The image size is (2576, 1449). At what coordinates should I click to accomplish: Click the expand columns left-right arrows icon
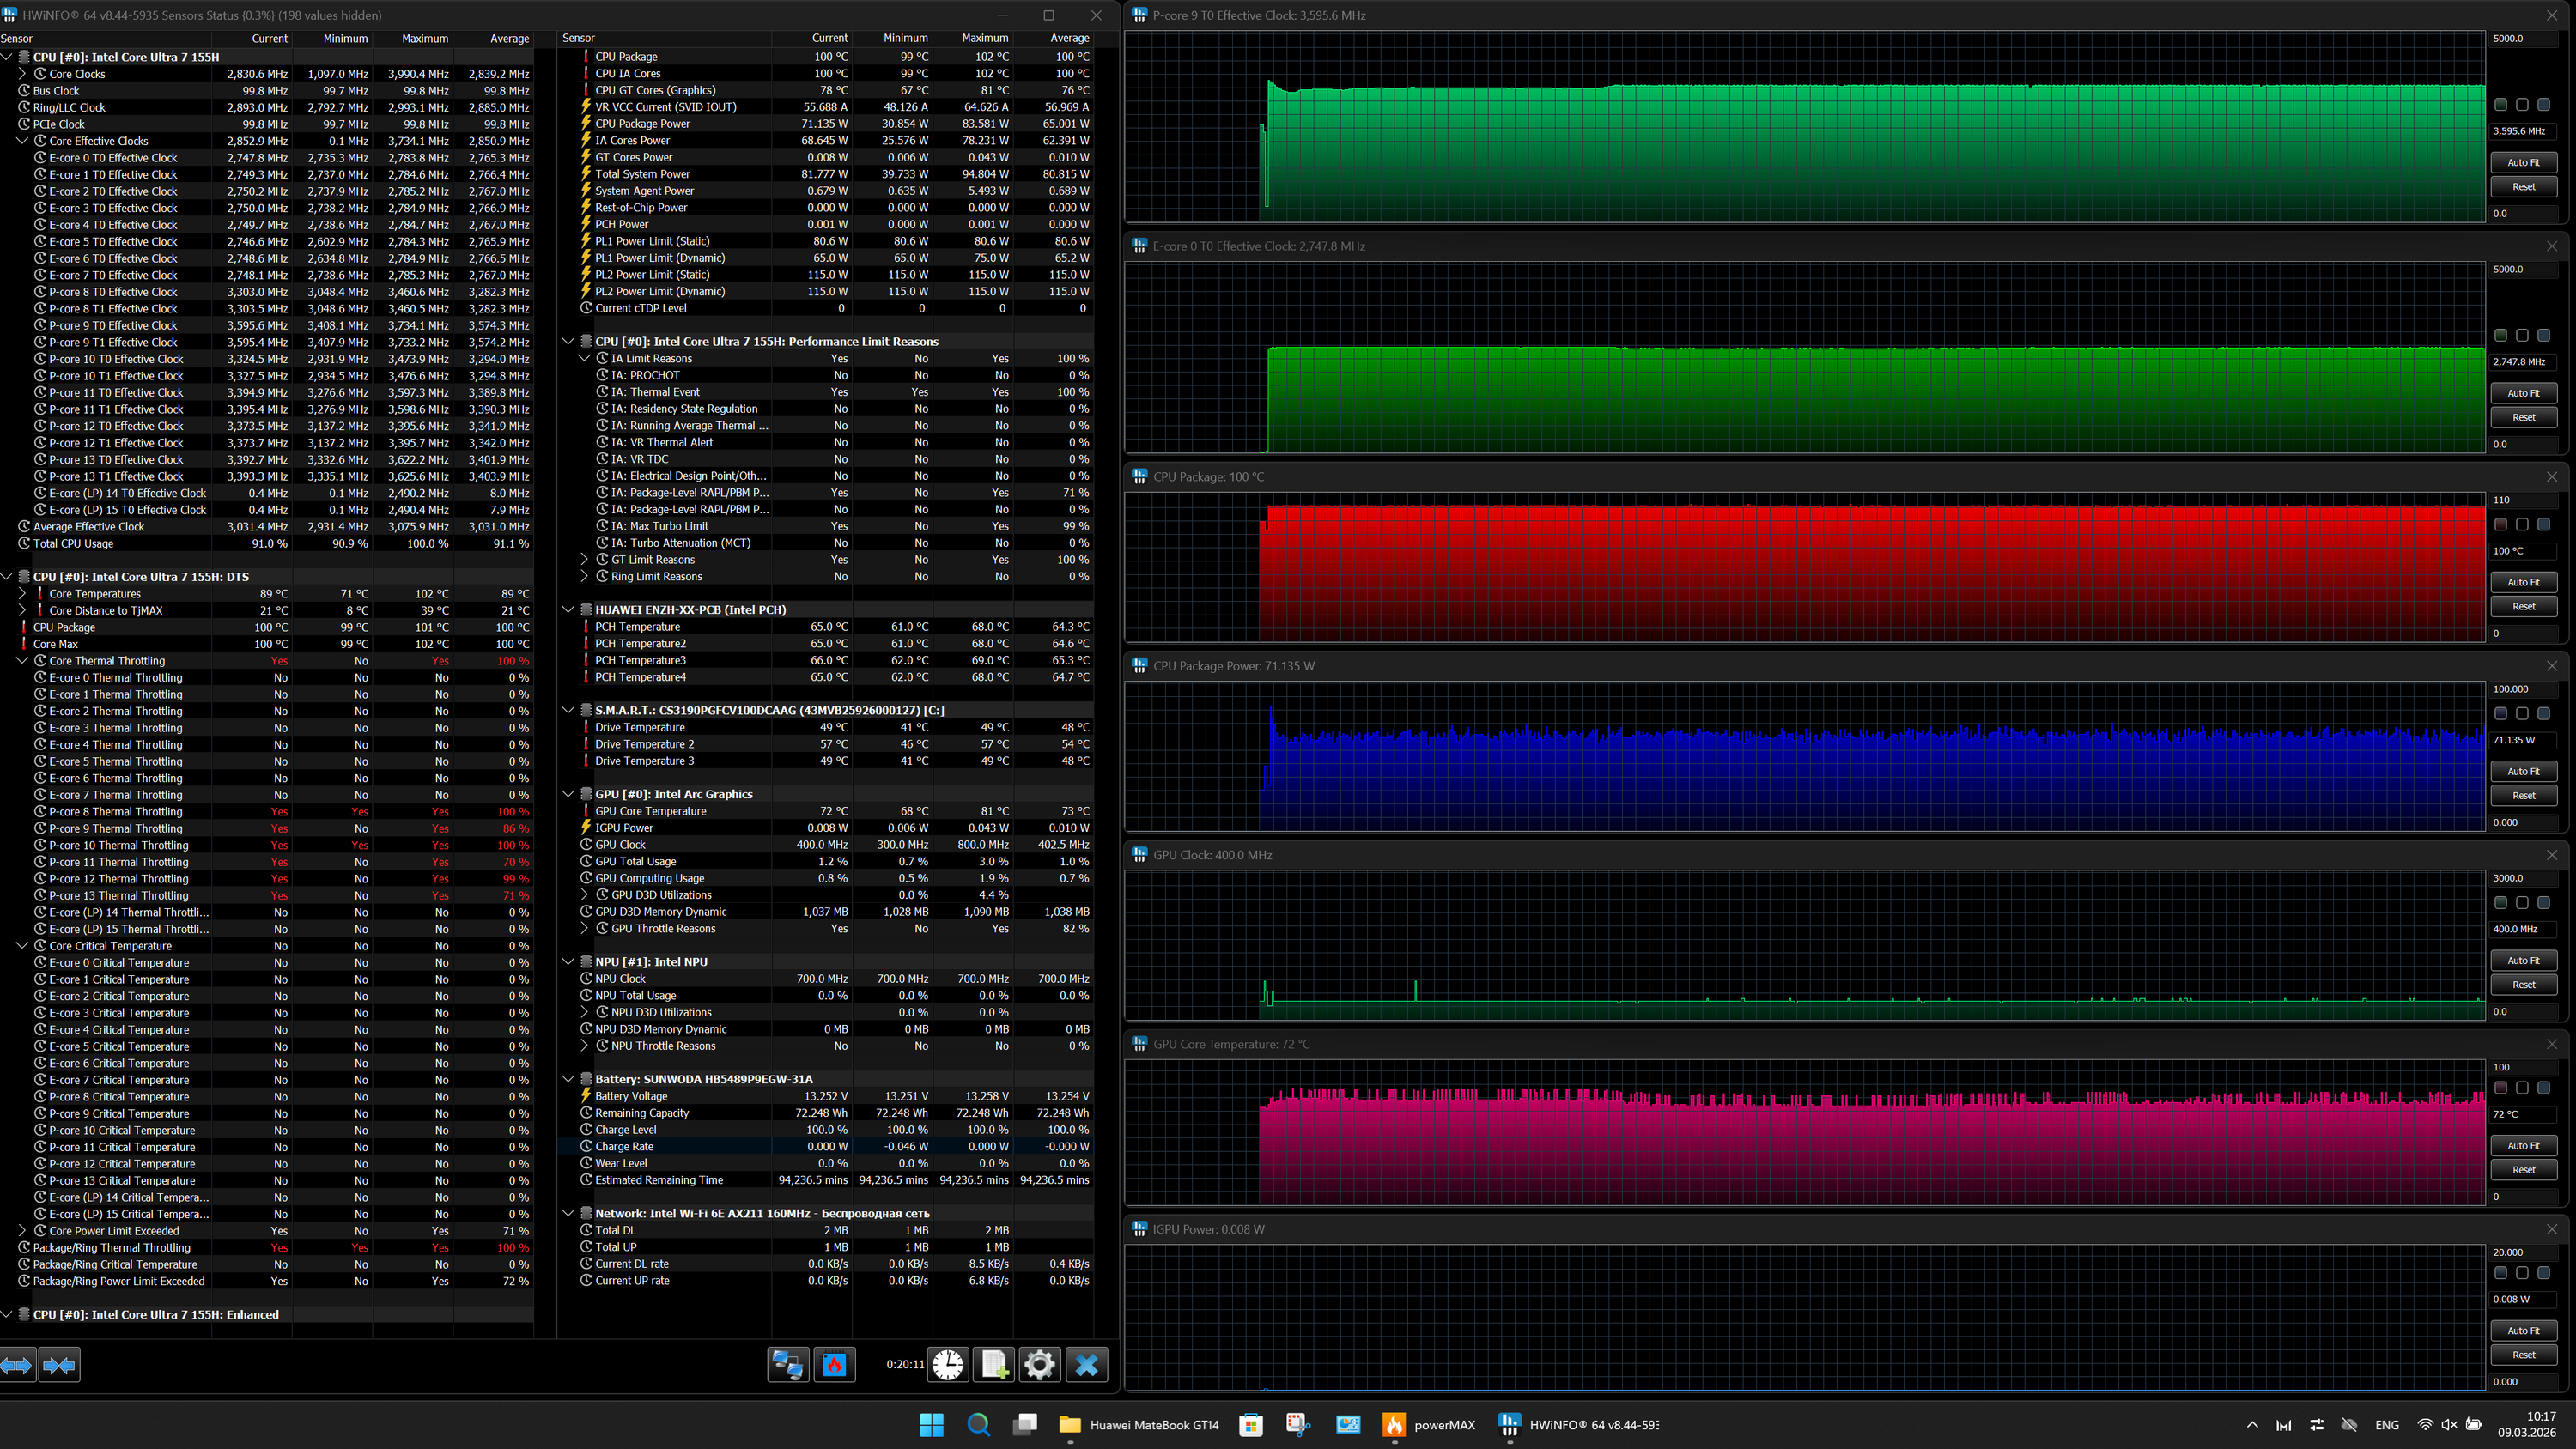pos(18,1365)
